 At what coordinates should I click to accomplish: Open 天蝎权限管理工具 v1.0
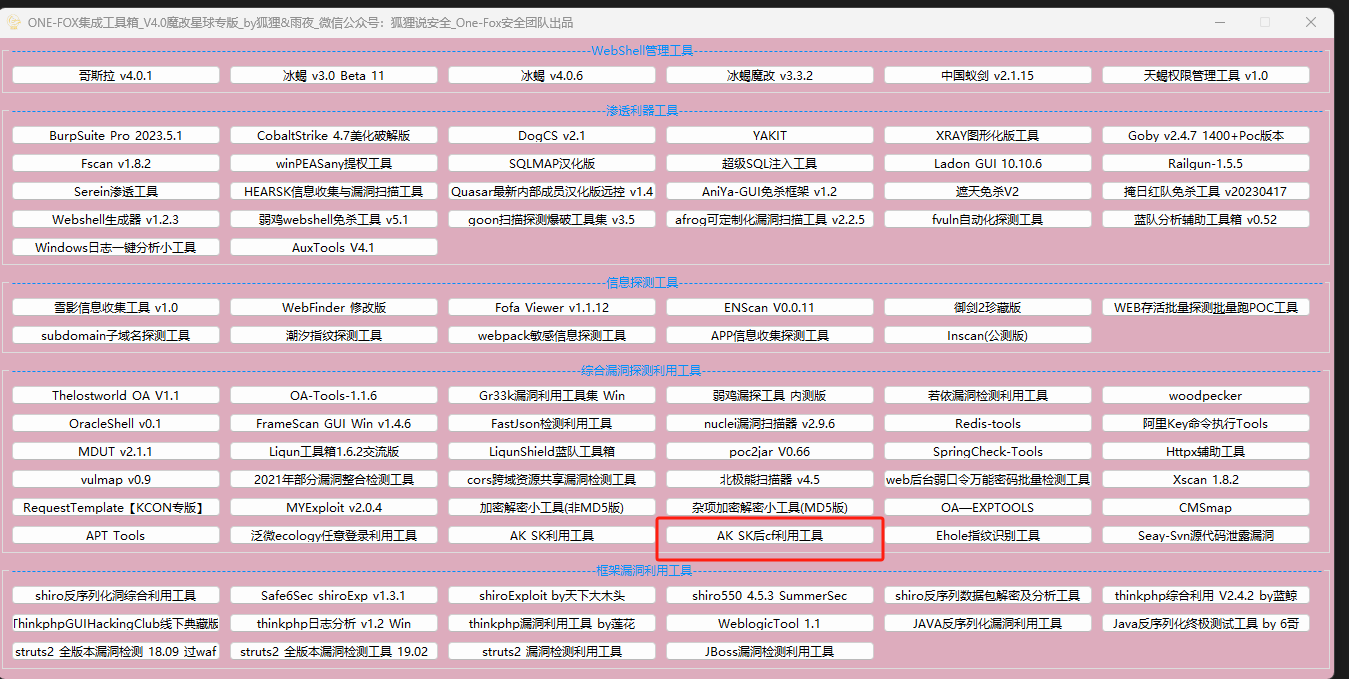(1206, 75)
